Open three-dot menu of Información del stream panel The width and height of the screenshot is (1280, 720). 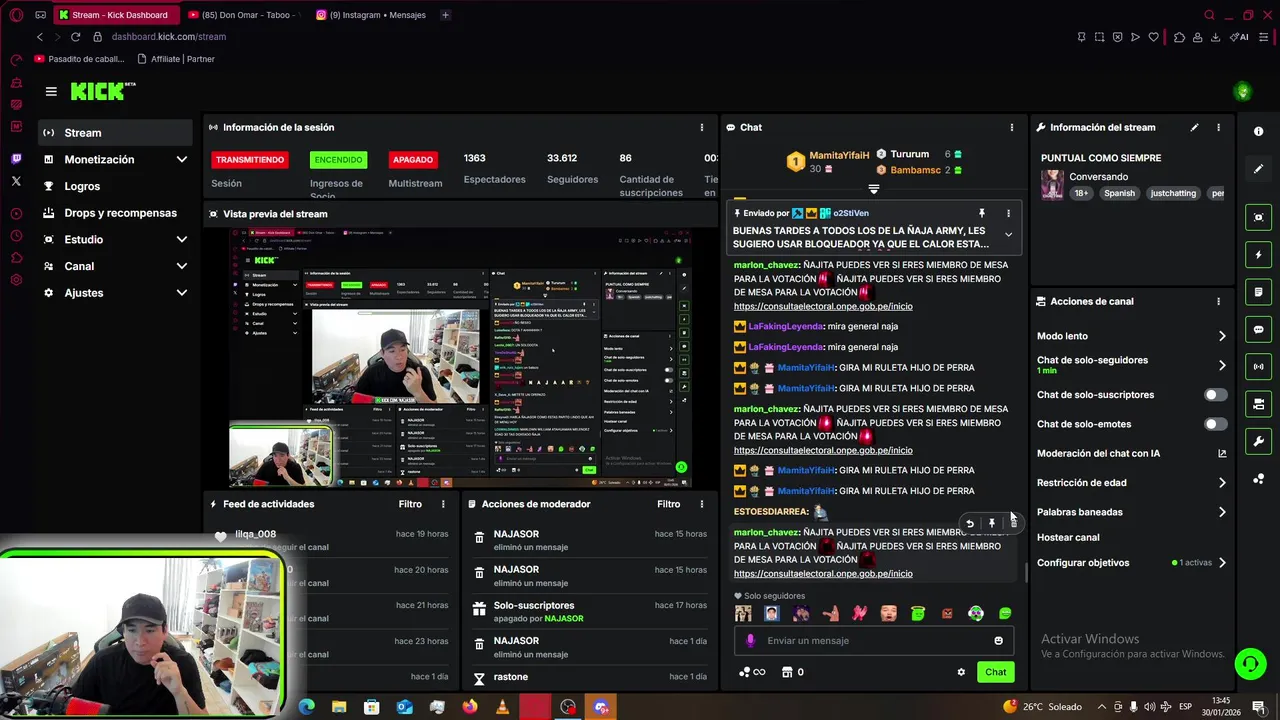click(1218, 127)
